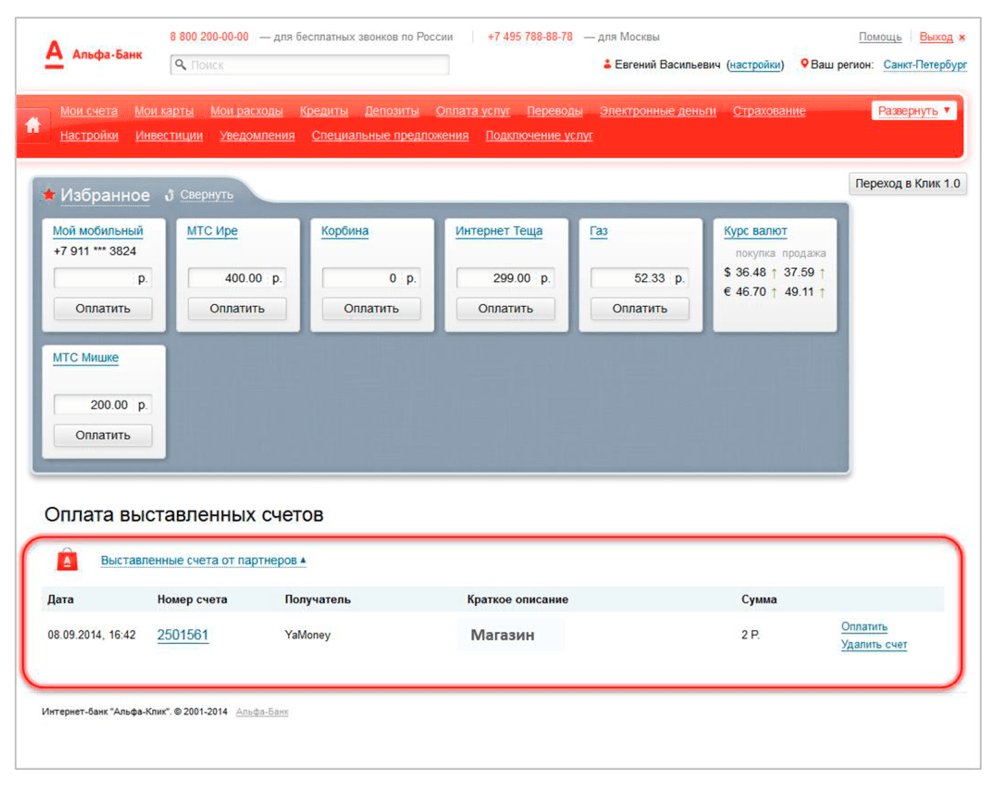
Task: Open the Корбина favorite link
Action: point(344,231)
